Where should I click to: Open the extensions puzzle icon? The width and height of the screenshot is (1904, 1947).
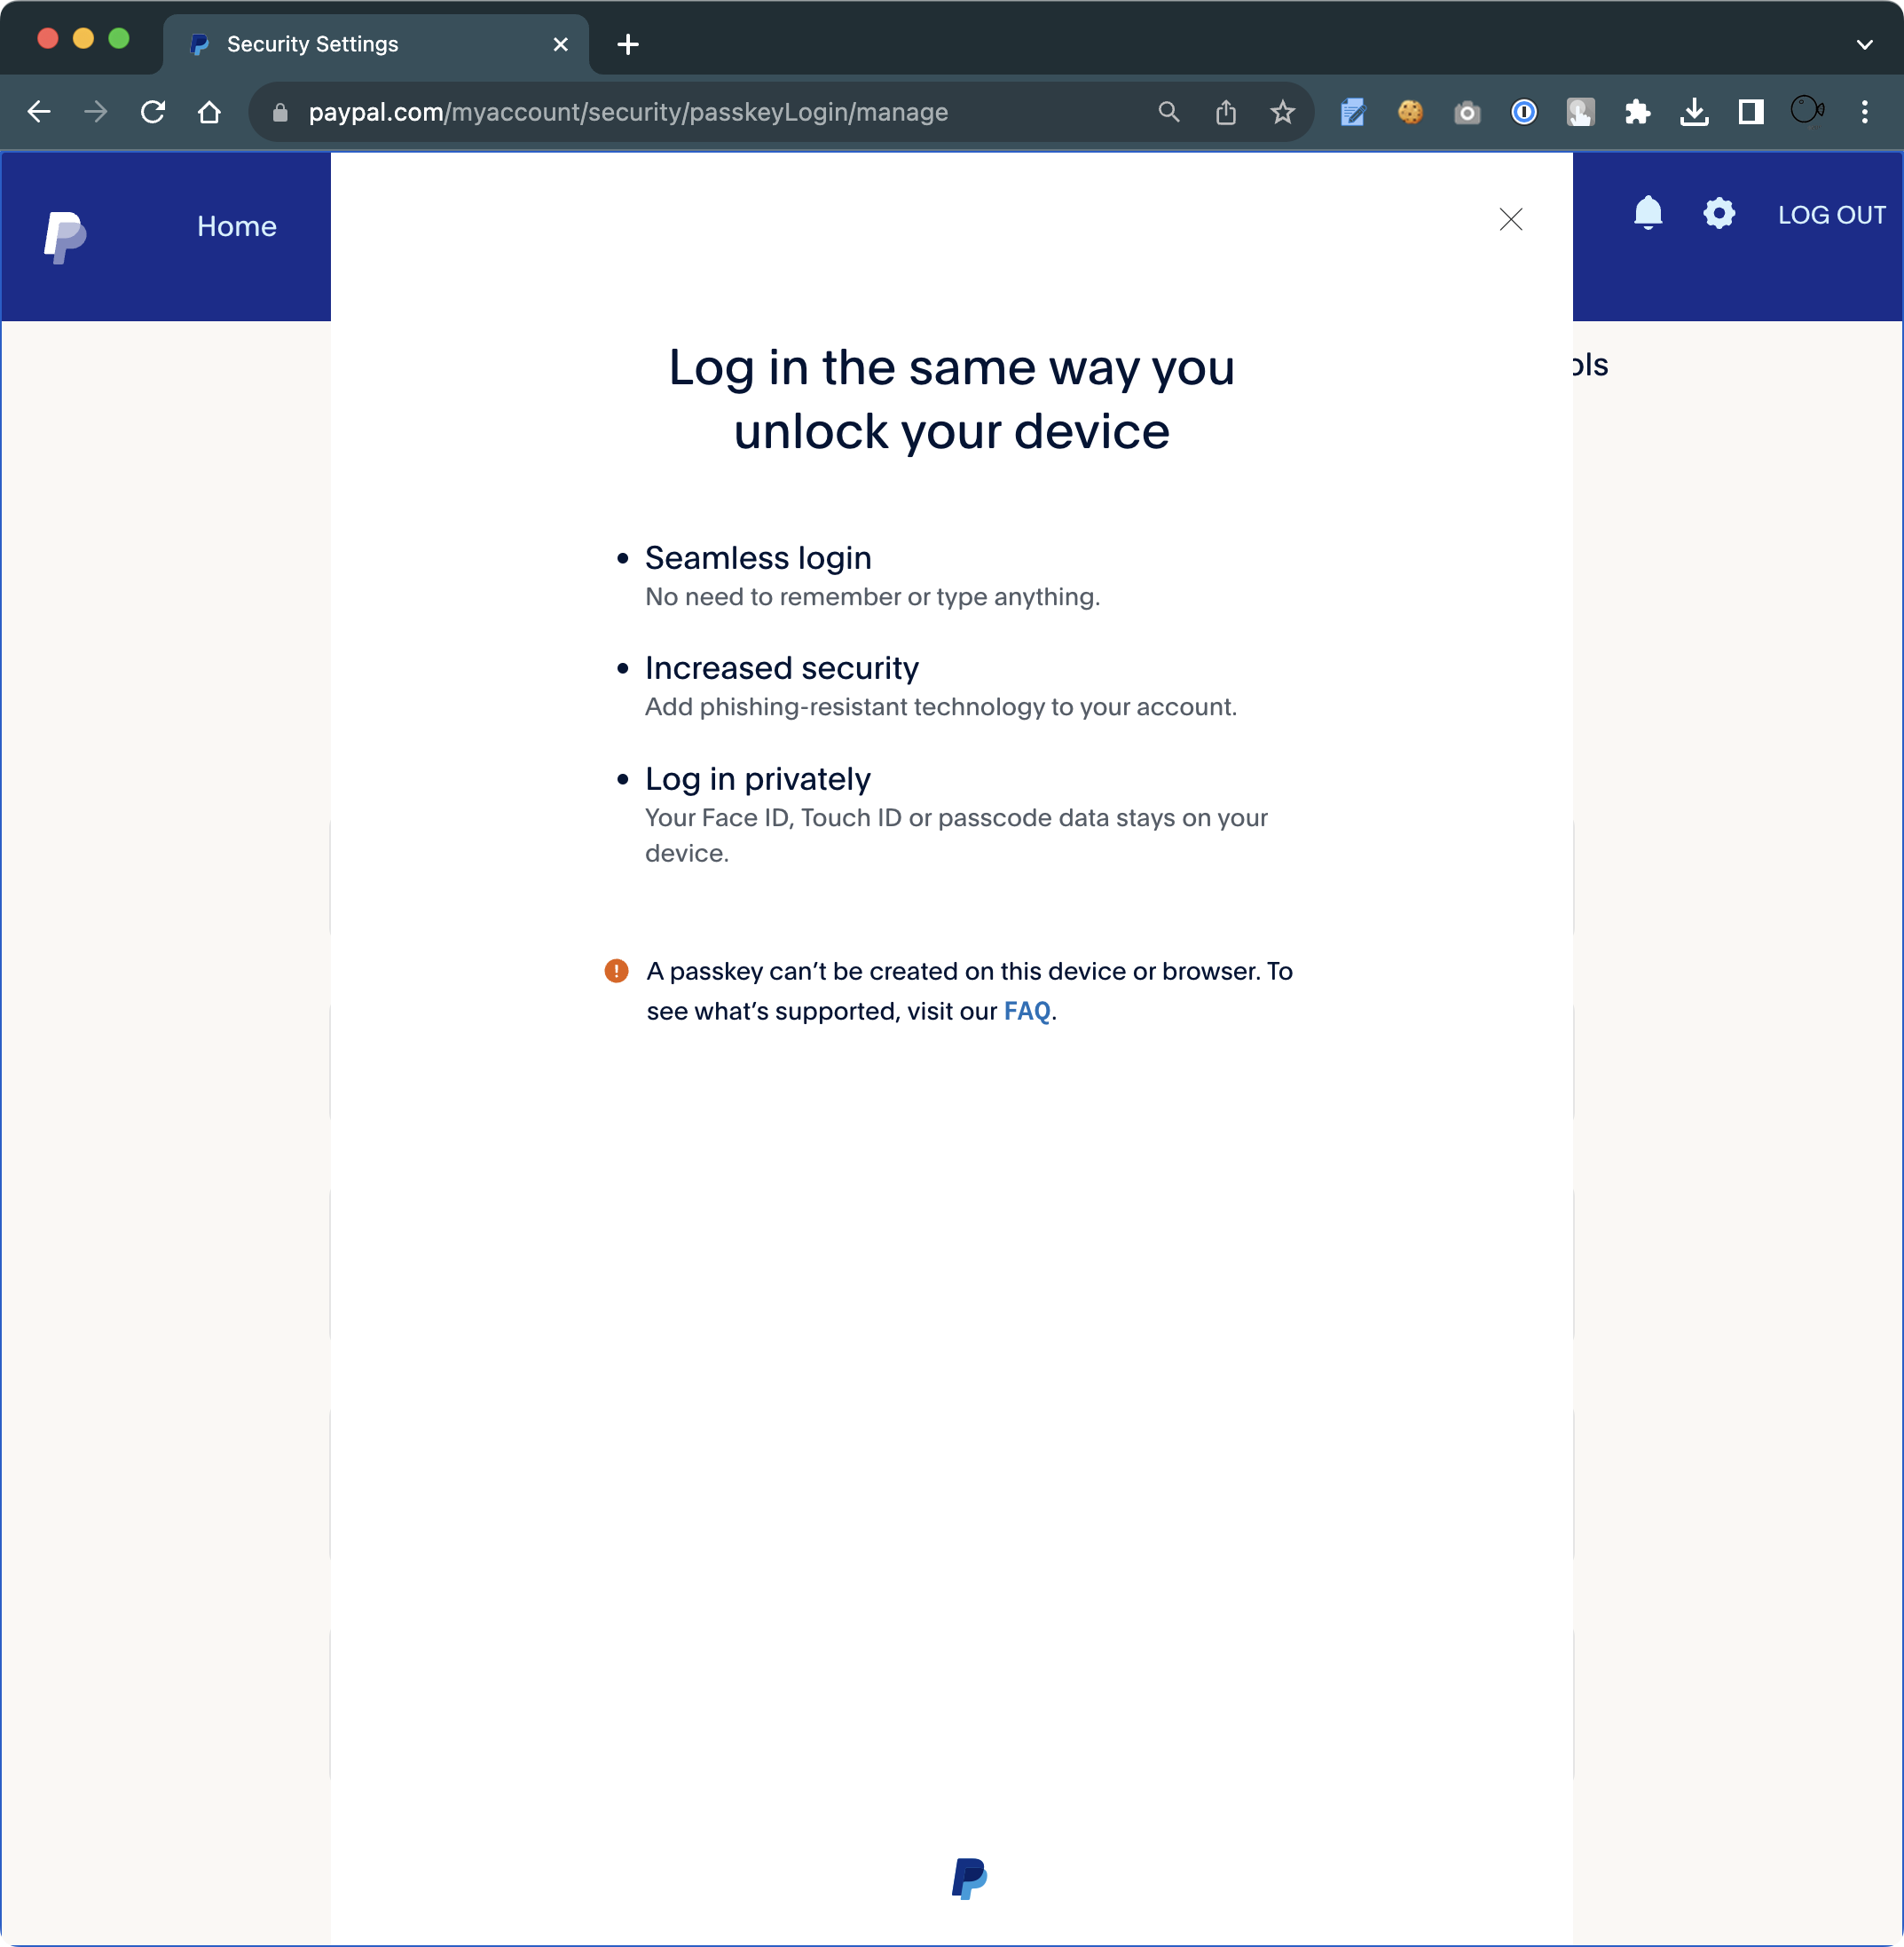(1637, 112)
